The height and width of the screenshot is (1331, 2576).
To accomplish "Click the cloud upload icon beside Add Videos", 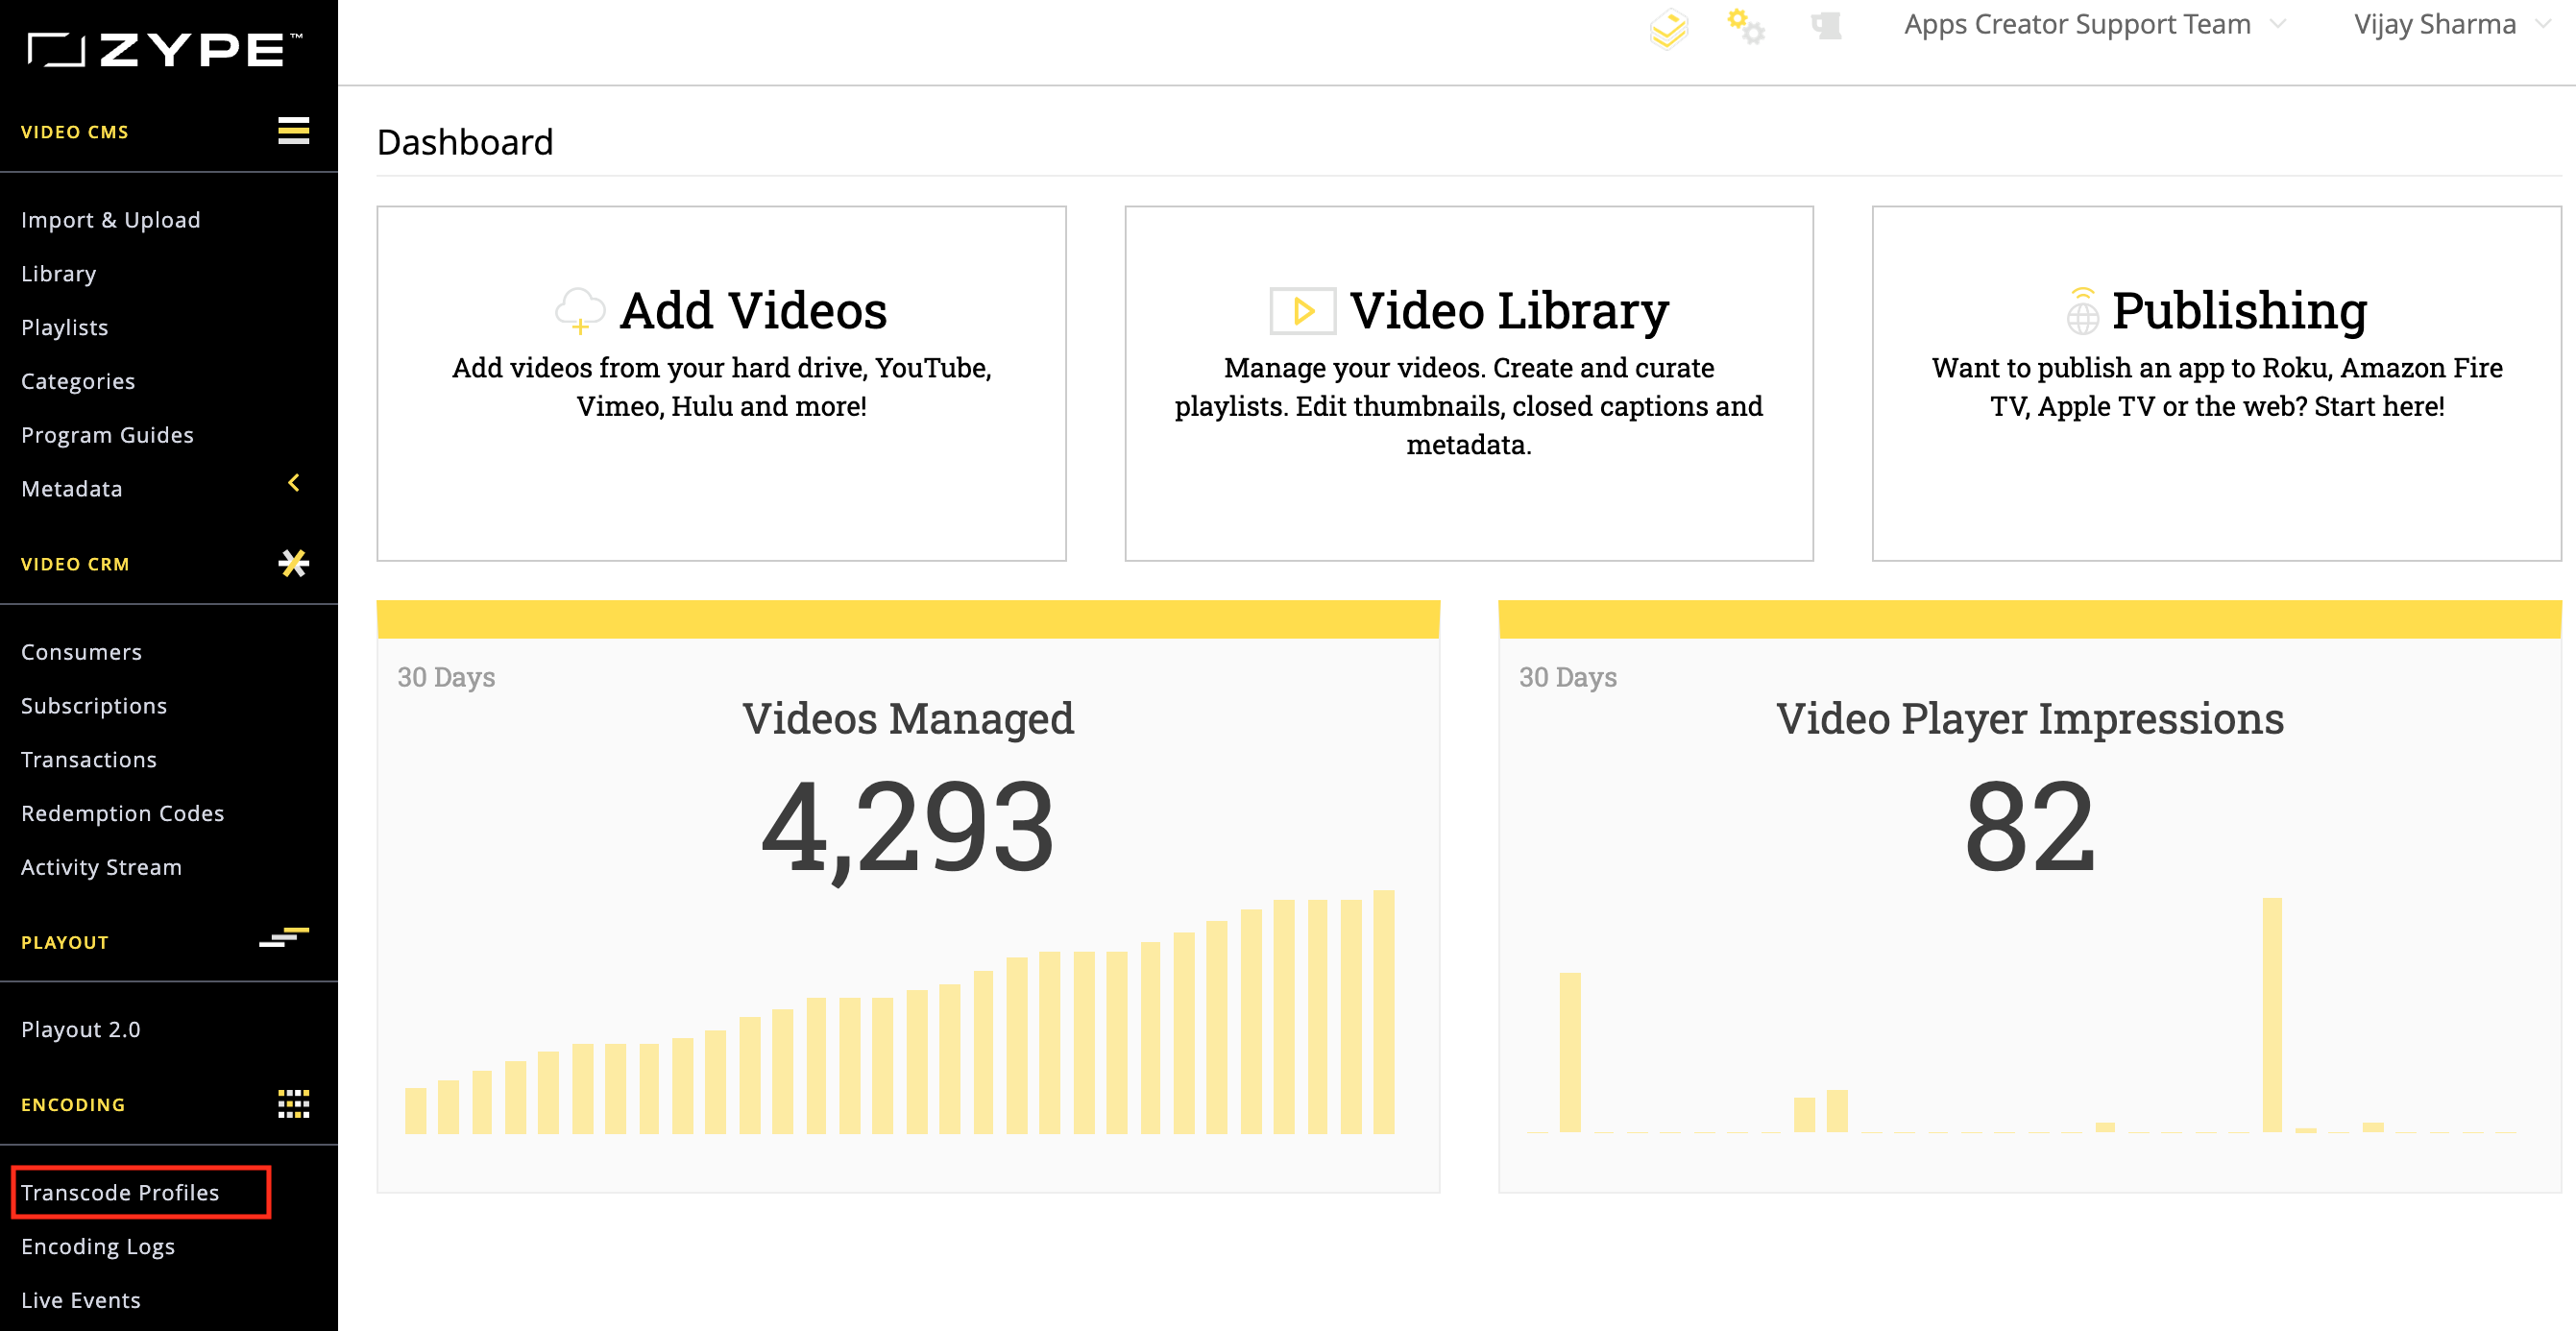I will click(580, 310).
